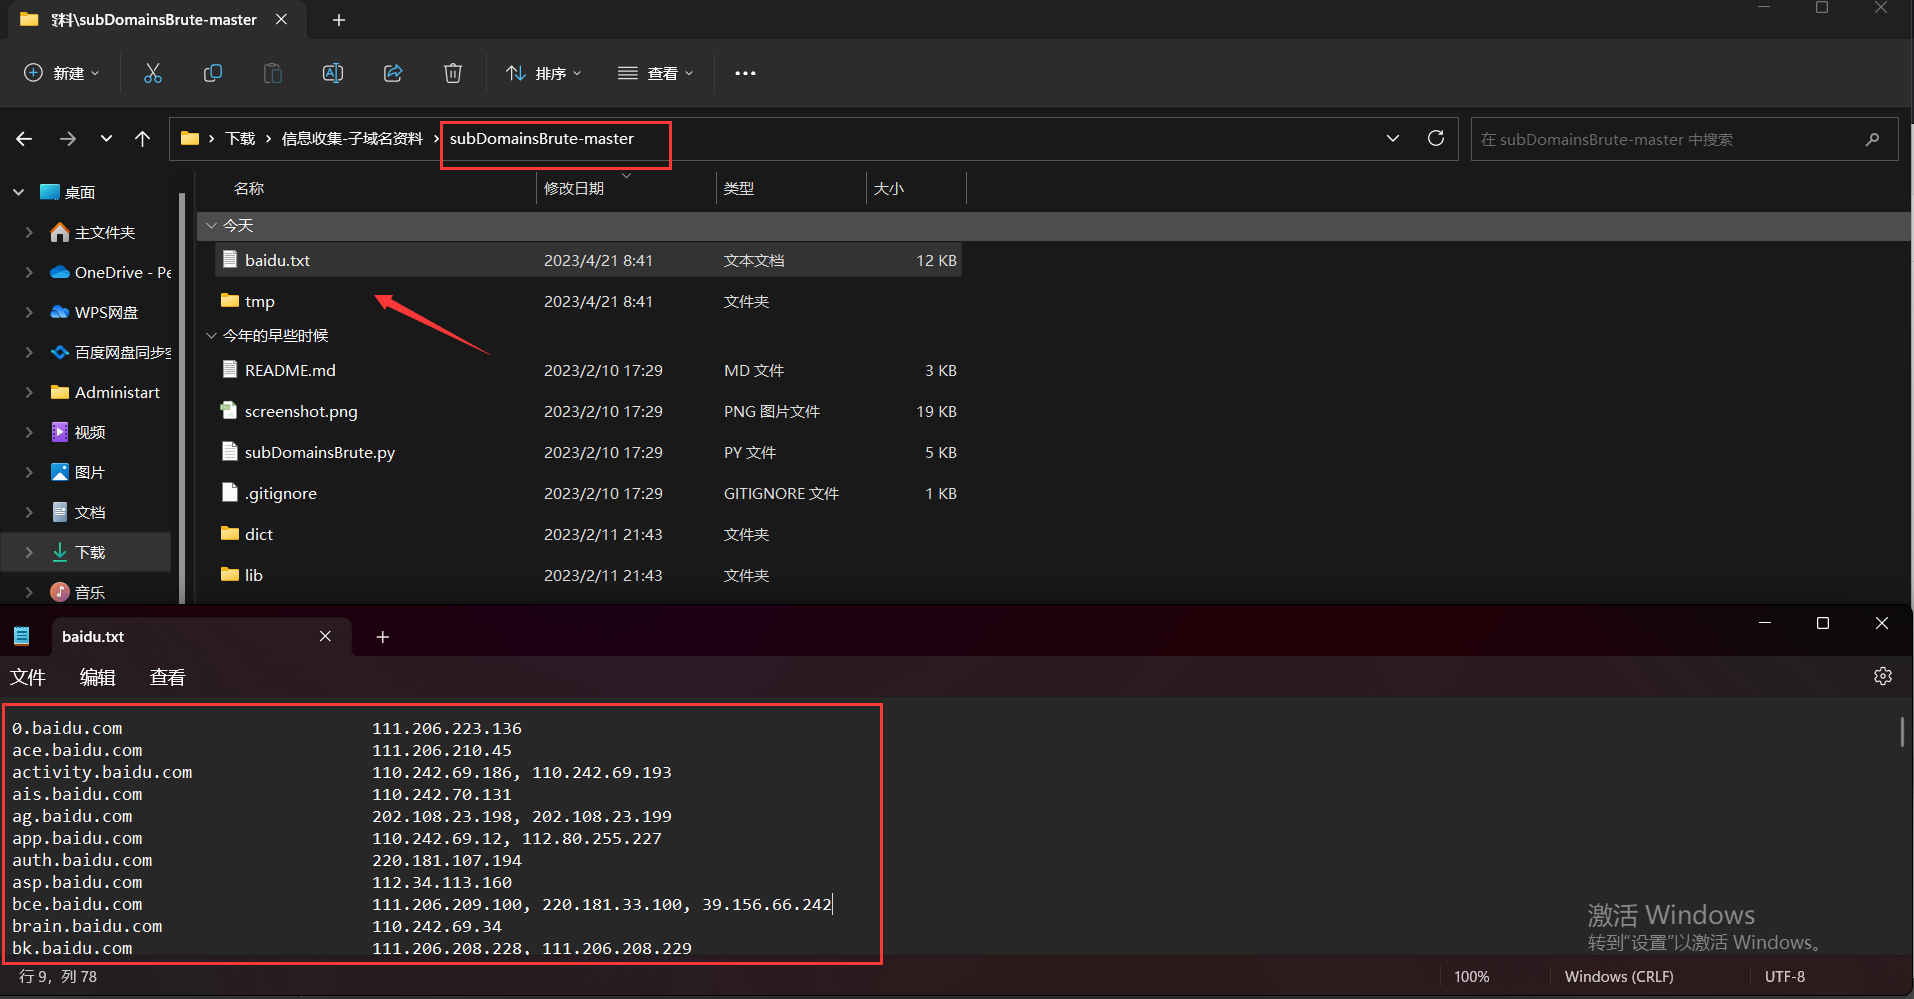Go forward with the right arrow button

pyautogui.click(x=68, y=139)
